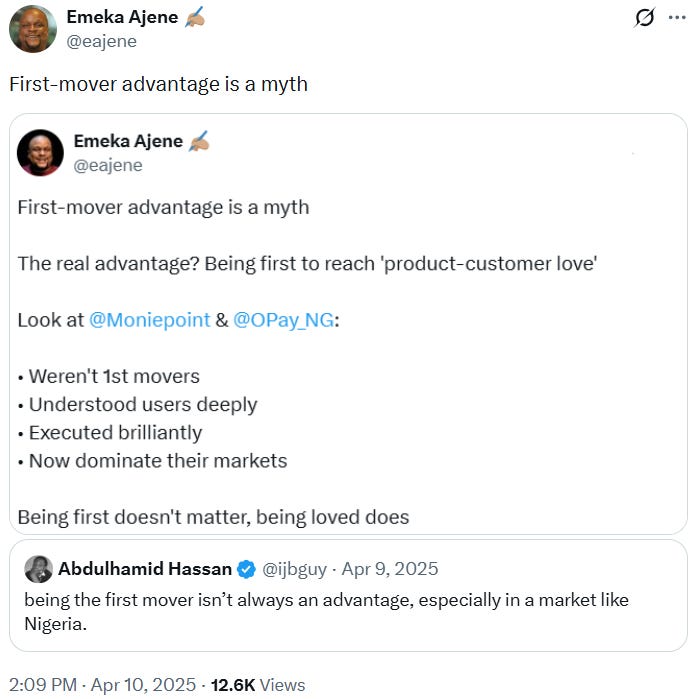Open the quoted tweet avatar of Emeka
This screenshot has height=699, width=693.
(x=40, y=152)
